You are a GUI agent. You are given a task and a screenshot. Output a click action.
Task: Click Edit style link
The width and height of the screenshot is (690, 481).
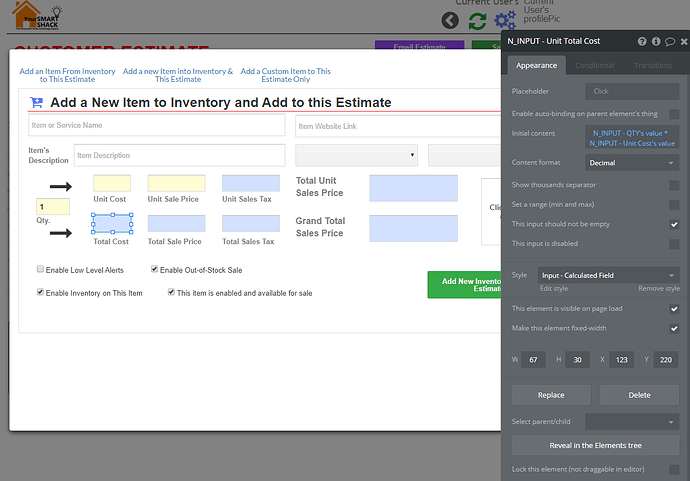554,289
